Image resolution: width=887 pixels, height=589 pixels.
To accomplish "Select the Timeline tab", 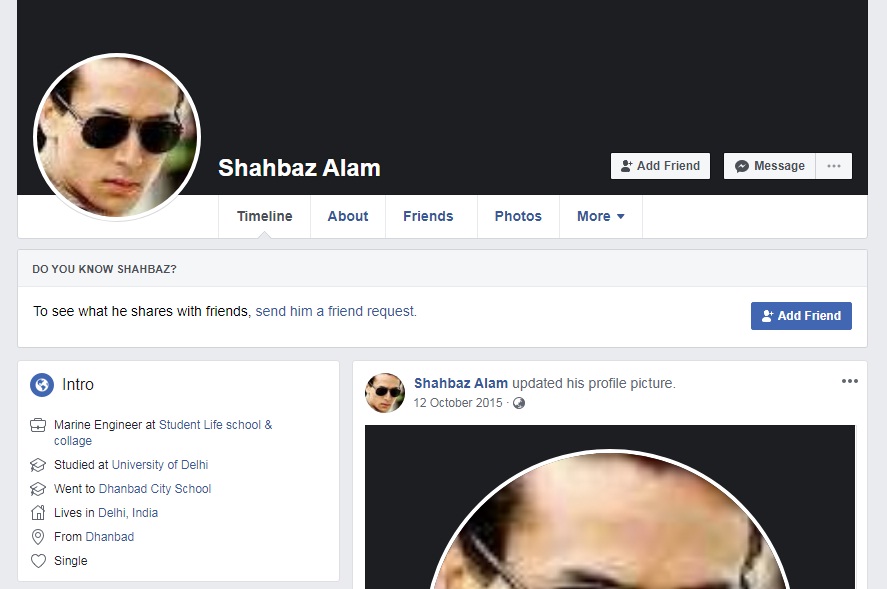I will 265,216.
